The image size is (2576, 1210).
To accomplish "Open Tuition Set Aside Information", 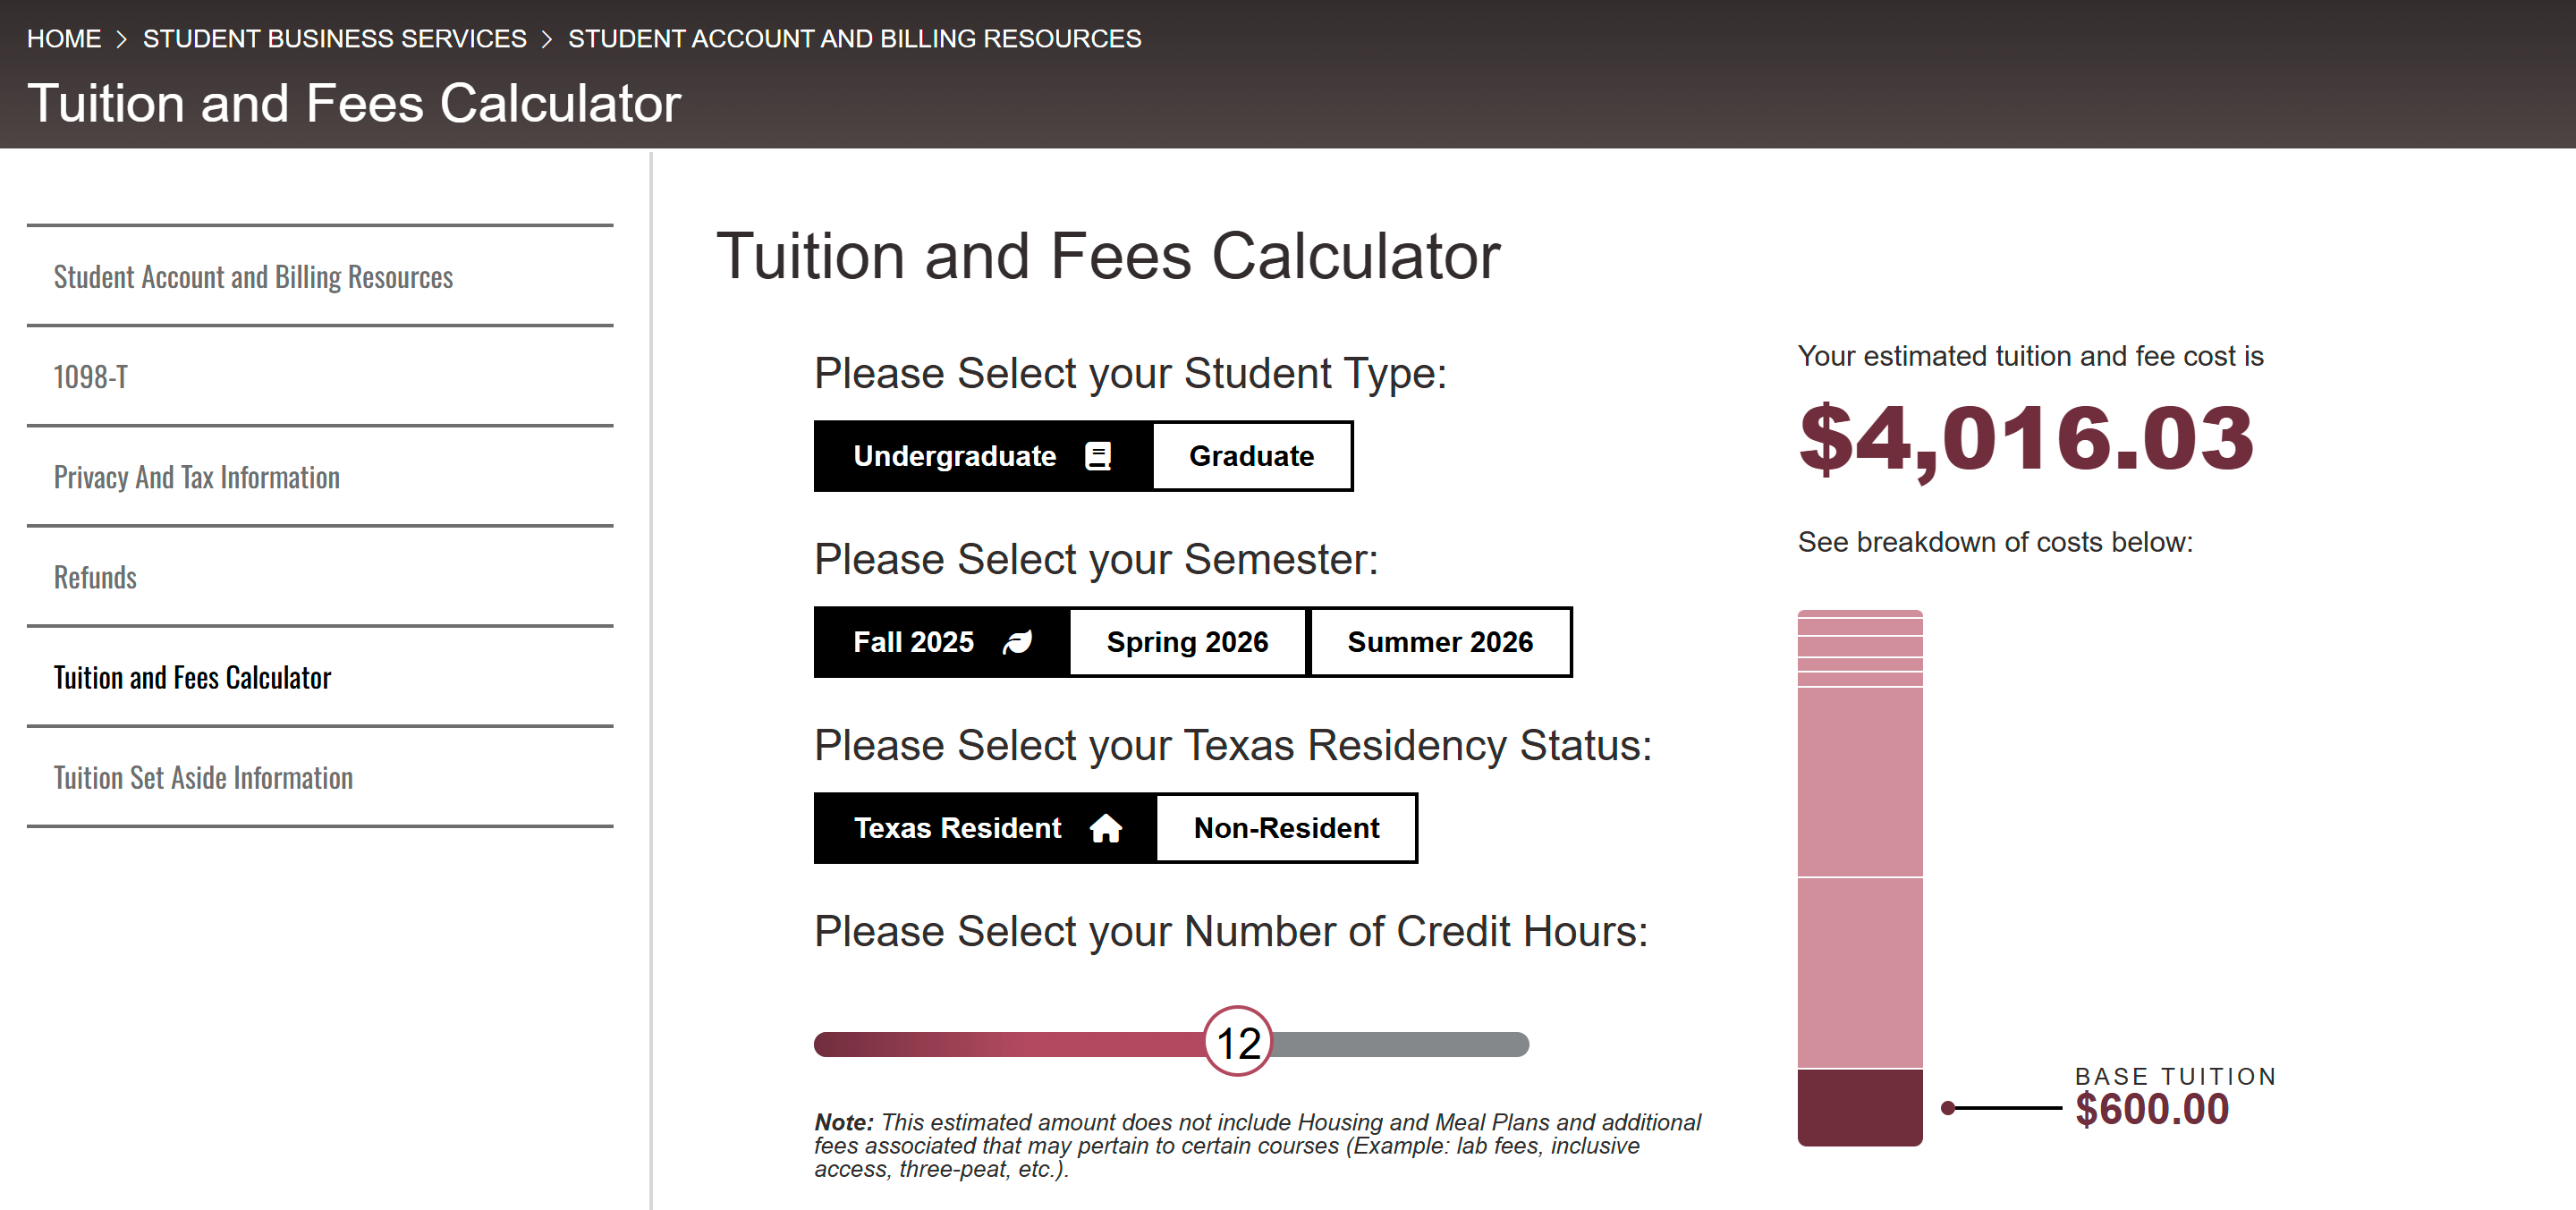I will coord(203,777).
